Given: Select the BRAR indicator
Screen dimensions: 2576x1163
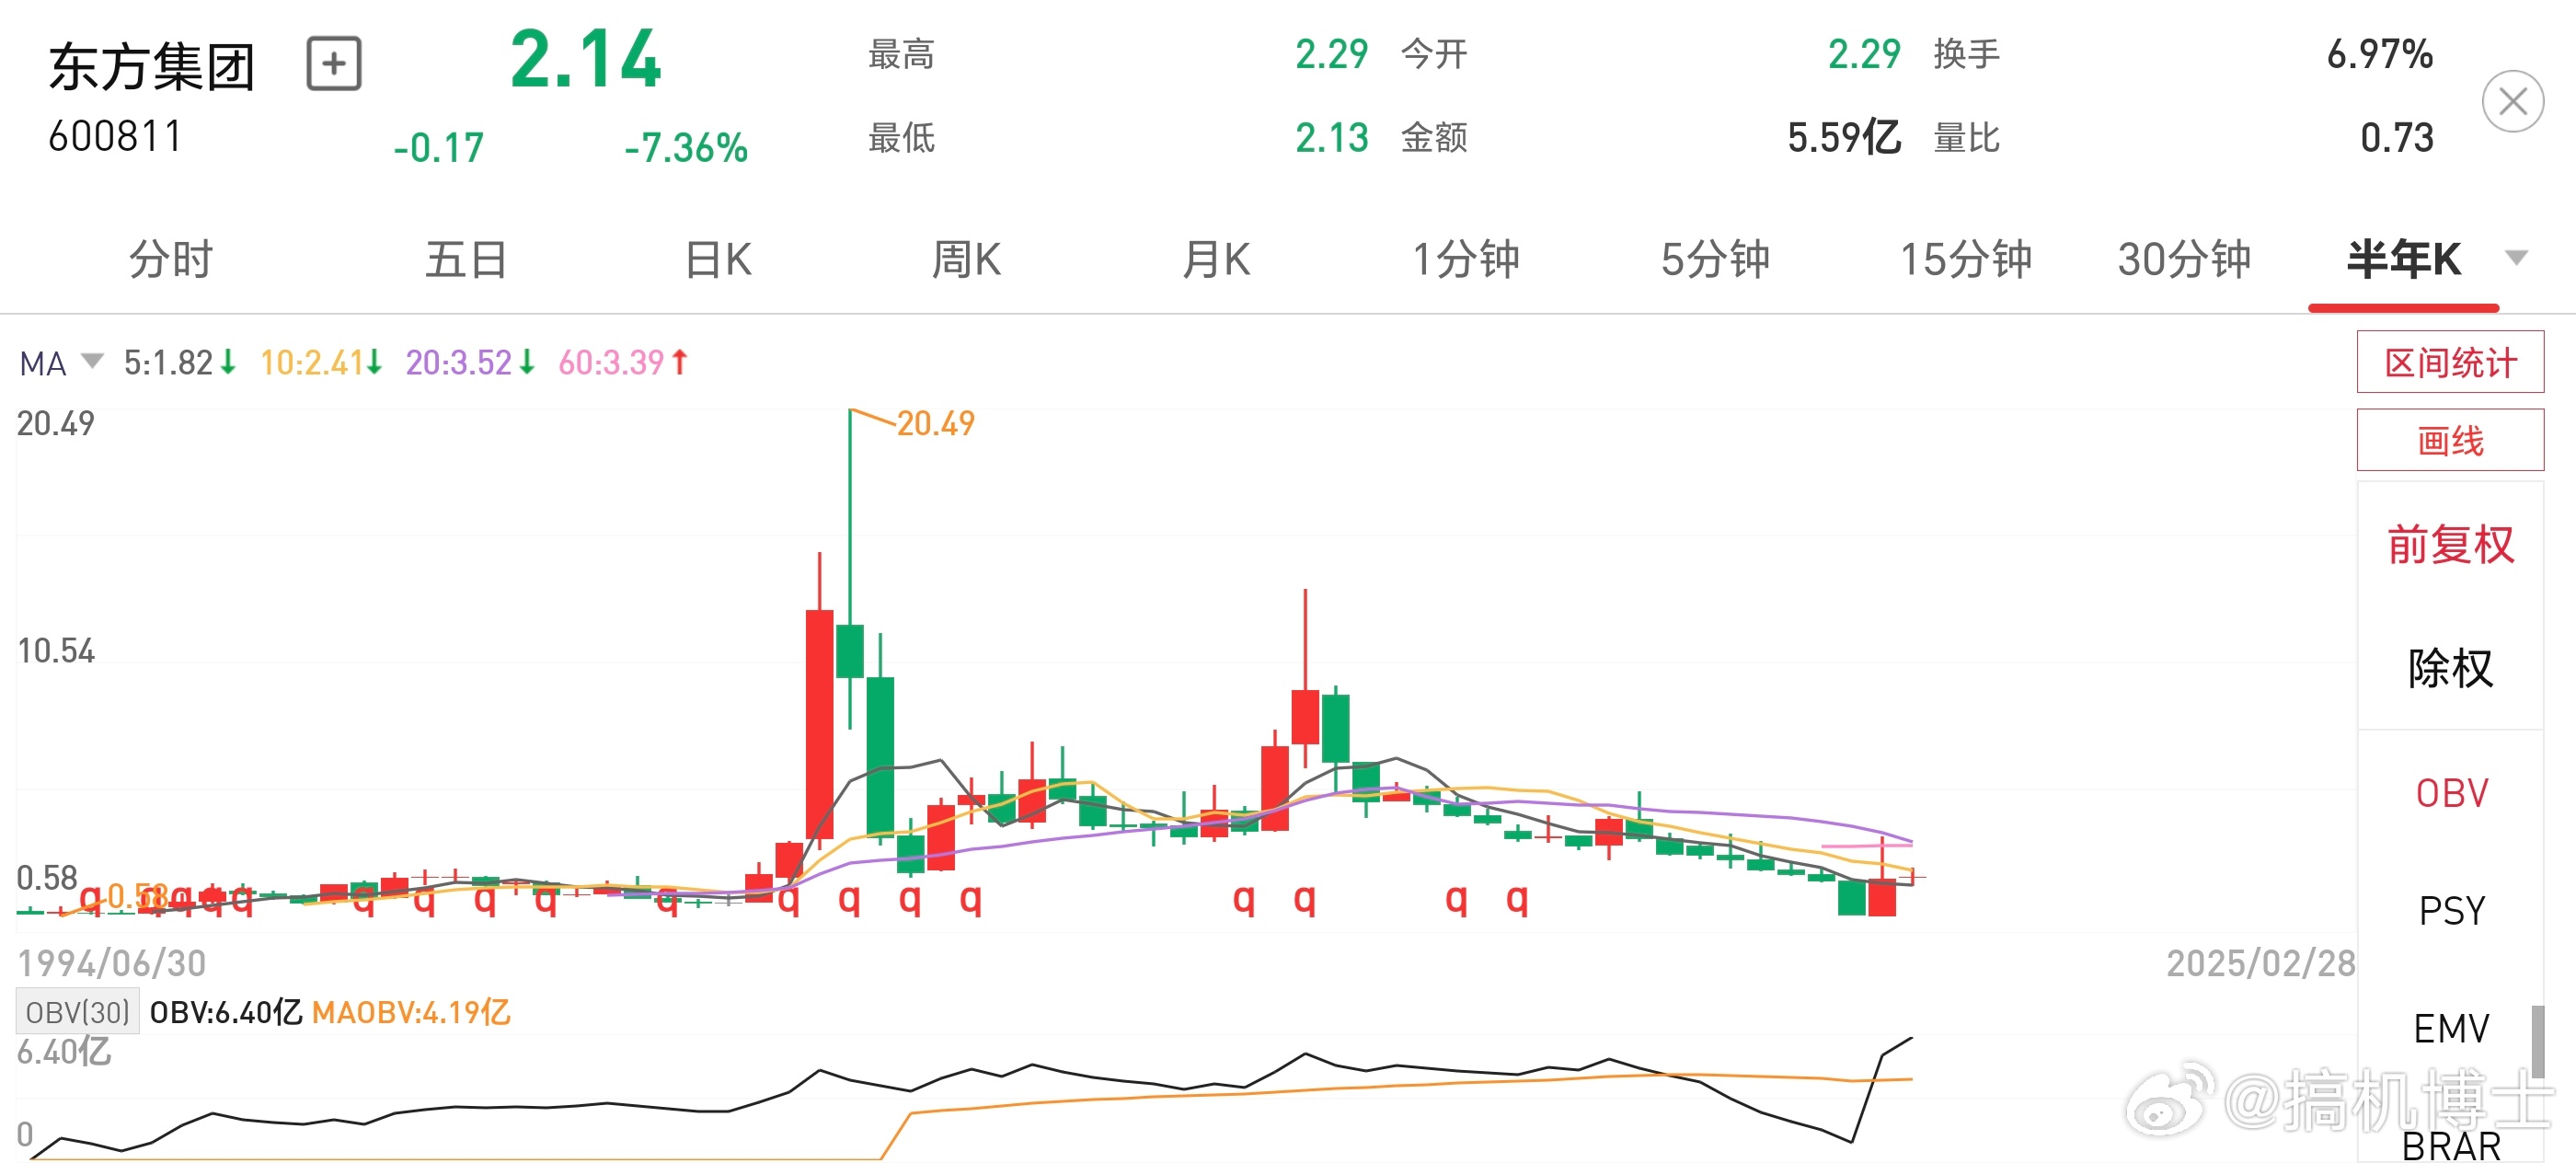Looking at the screenshot, I should click(2451, 1145).
